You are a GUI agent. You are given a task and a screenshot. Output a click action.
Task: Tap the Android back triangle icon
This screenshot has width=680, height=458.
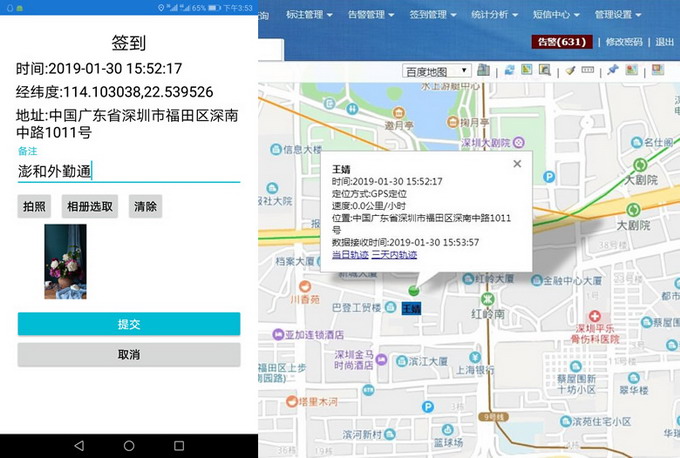(79, 445)
